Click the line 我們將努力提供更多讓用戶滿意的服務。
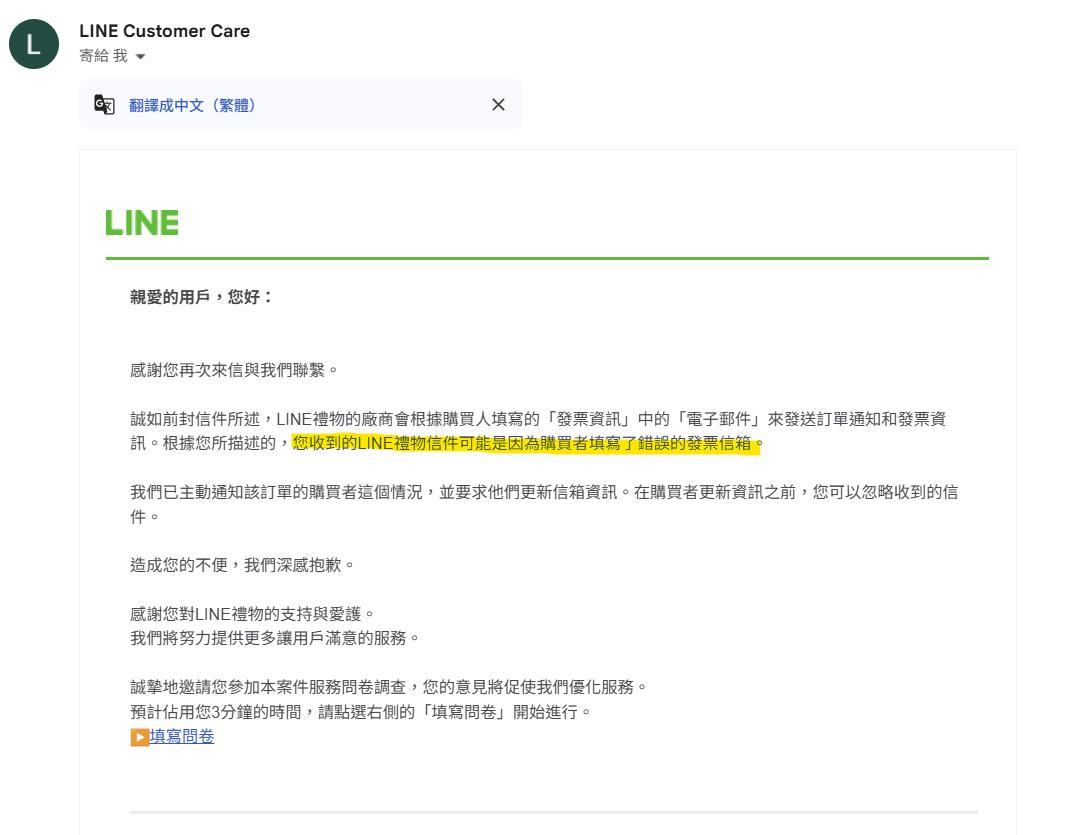Image resolution: width=1091 pixels, height=835 pixels. [276, 638]
